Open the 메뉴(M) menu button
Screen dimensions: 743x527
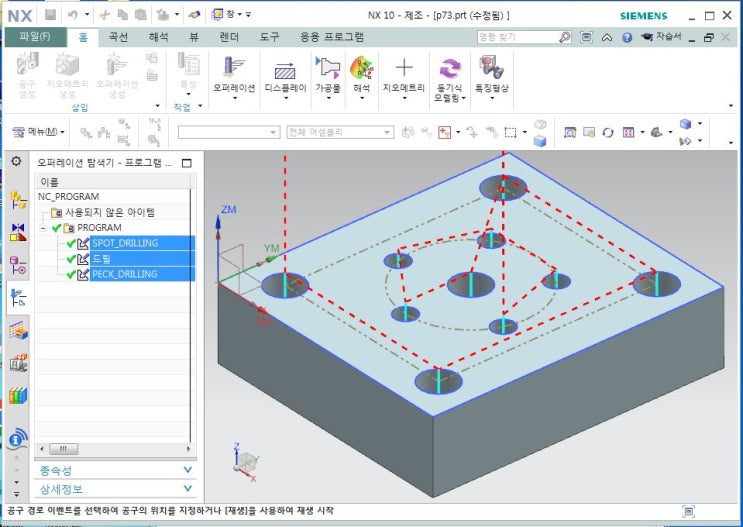pyautogui.click(x=39, y=132)
